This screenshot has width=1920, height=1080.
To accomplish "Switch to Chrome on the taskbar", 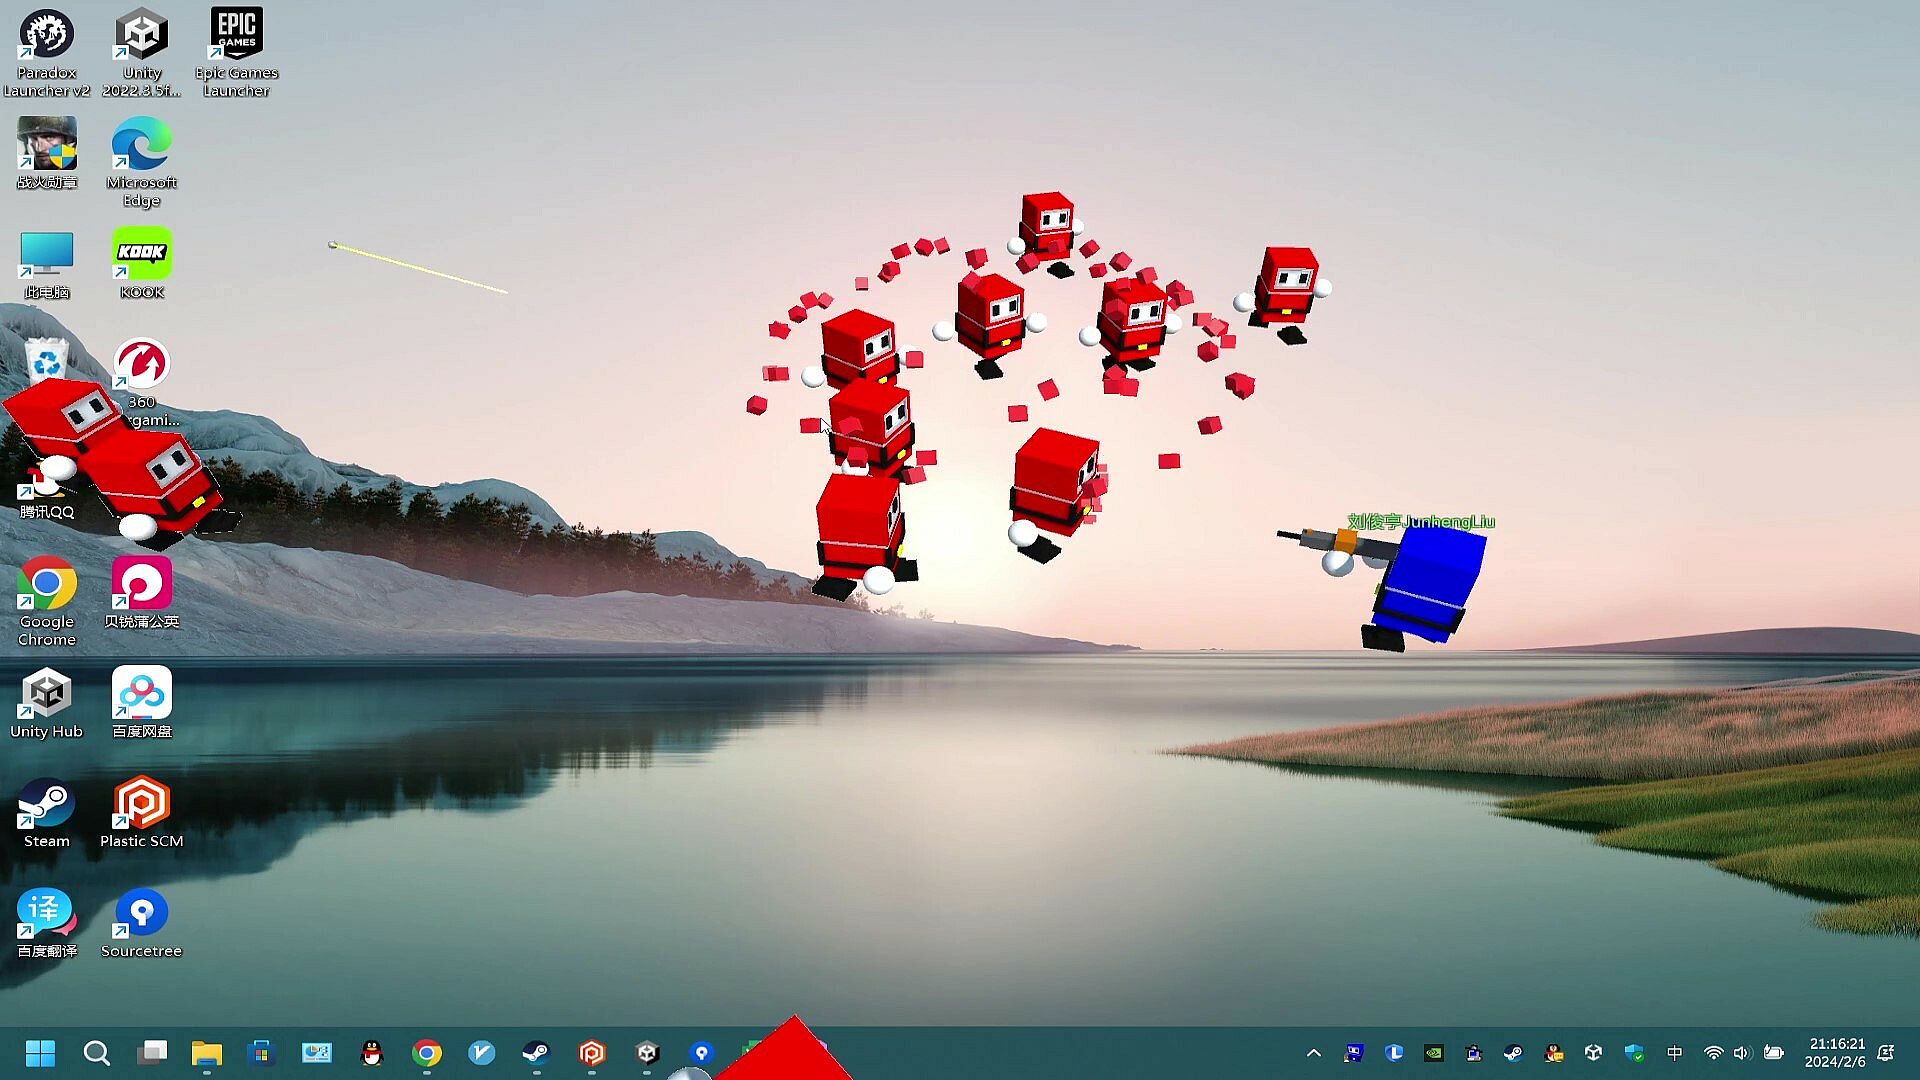I will [x=427, y=1052].
